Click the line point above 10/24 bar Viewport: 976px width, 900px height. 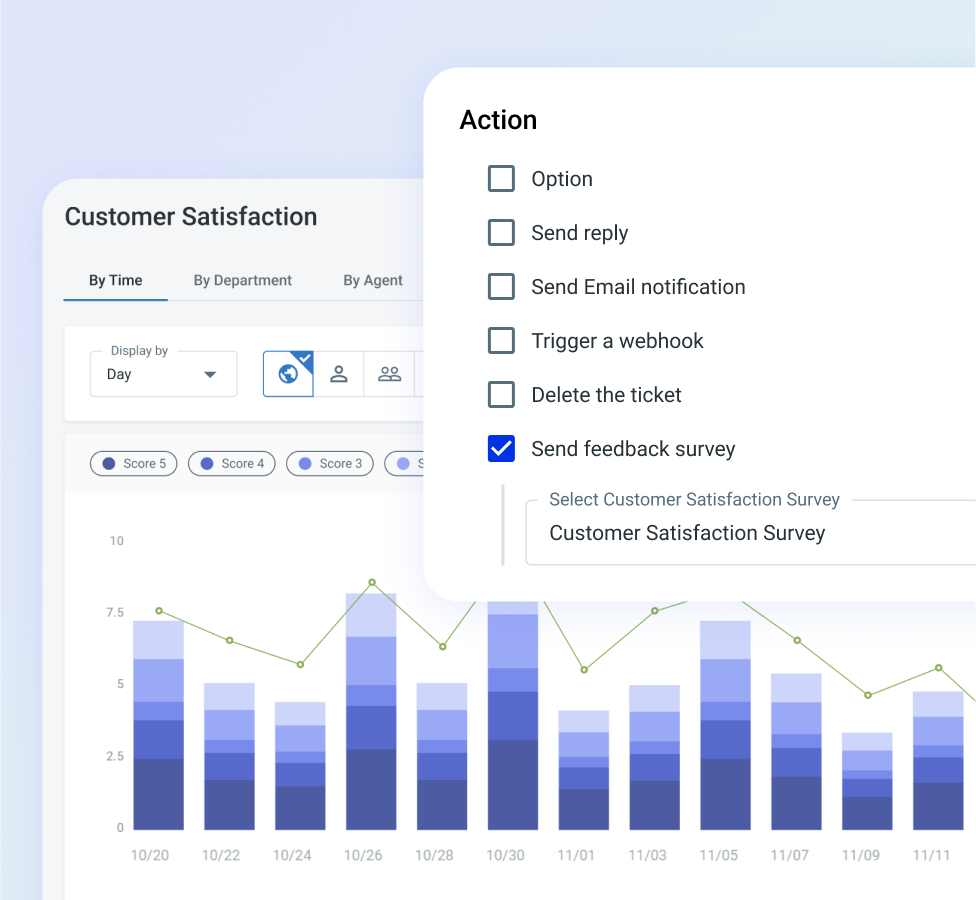[300, 665]
